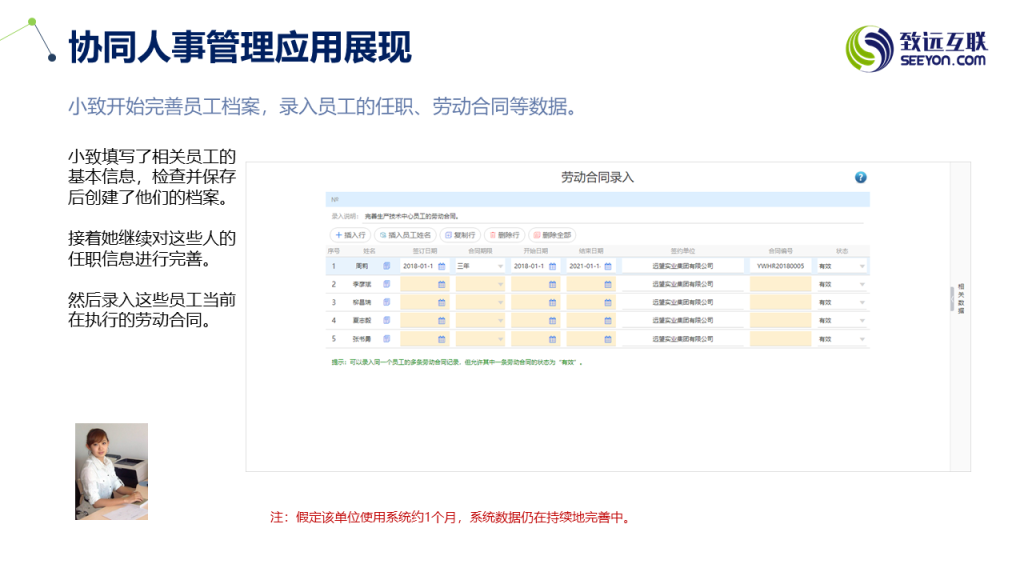The height and width of the screenshot is (576, 1024).
Task: Click the 插入员工姓名 button
Action: [x=406, y=234]
